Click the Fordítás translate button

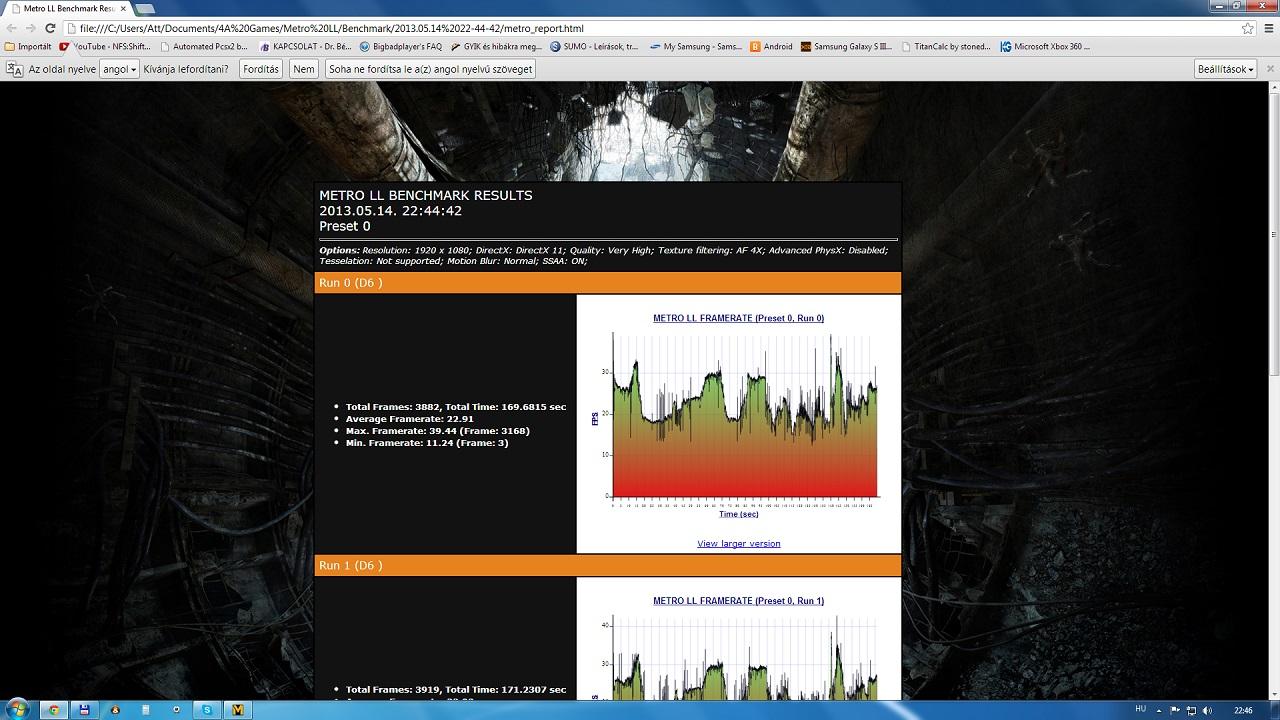tap(261, 69)
